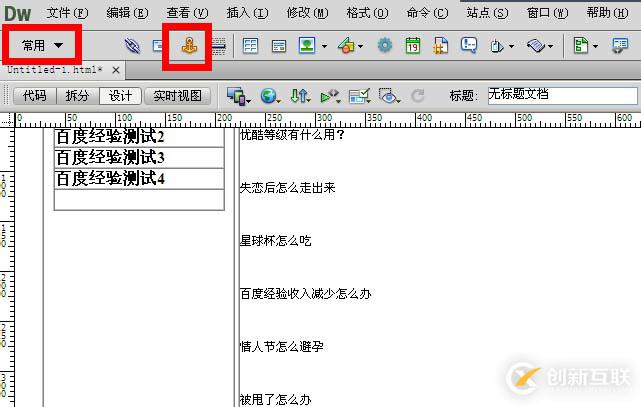
Task: Expand the Images dropdown arrow
Action: coord(324,46)
